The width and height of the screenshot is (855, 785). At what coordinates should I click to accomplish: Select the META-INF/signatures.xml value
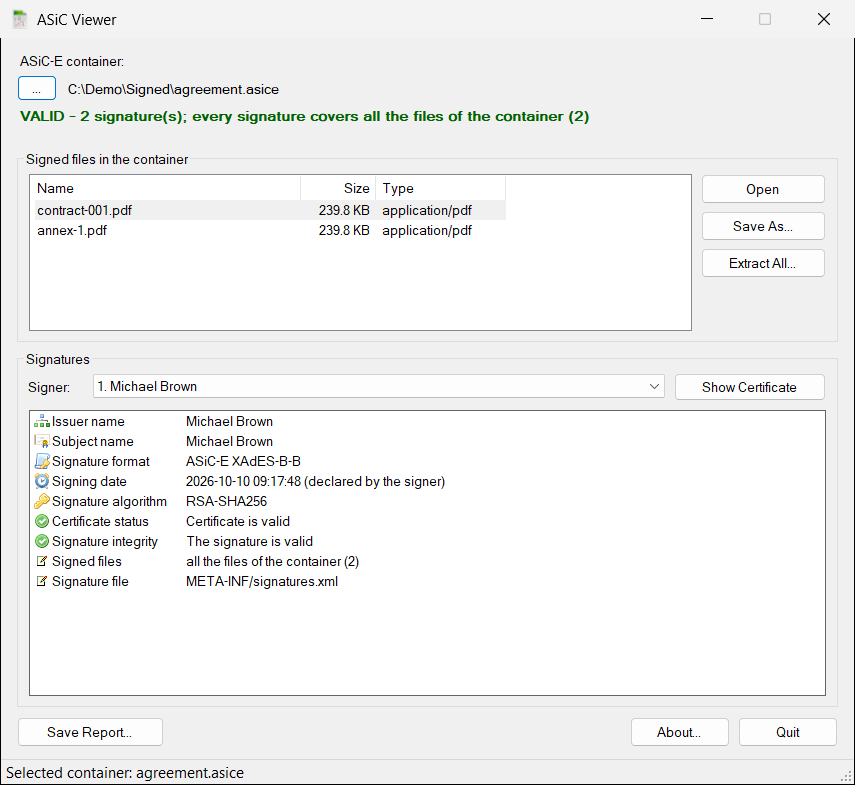(262, 581)
